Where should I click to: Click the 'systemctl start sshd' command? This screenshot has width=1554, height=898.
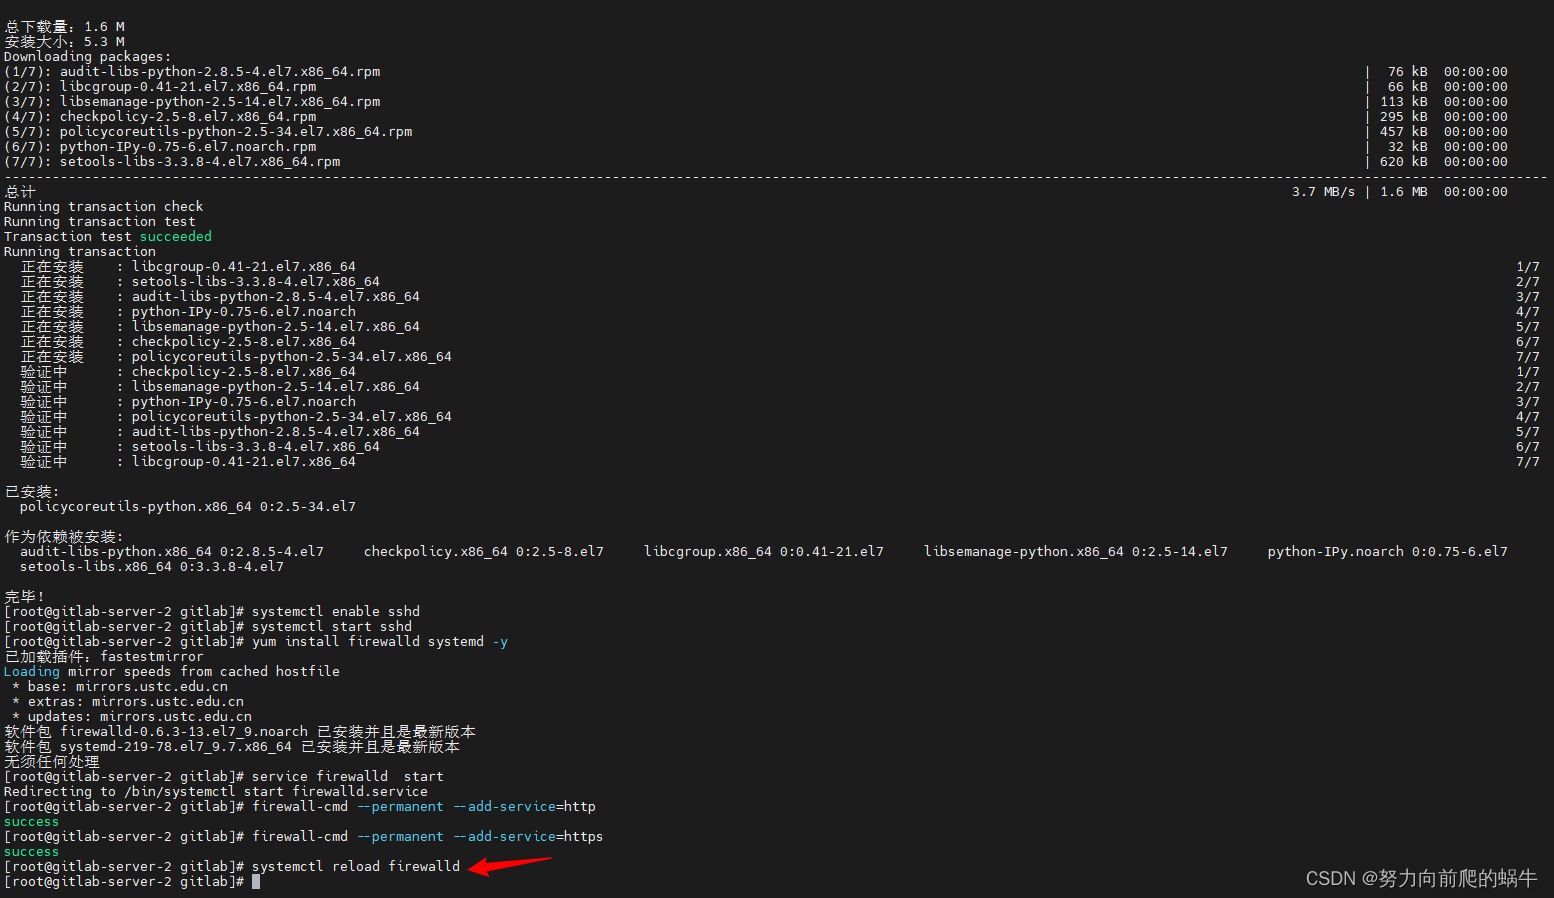332,627
